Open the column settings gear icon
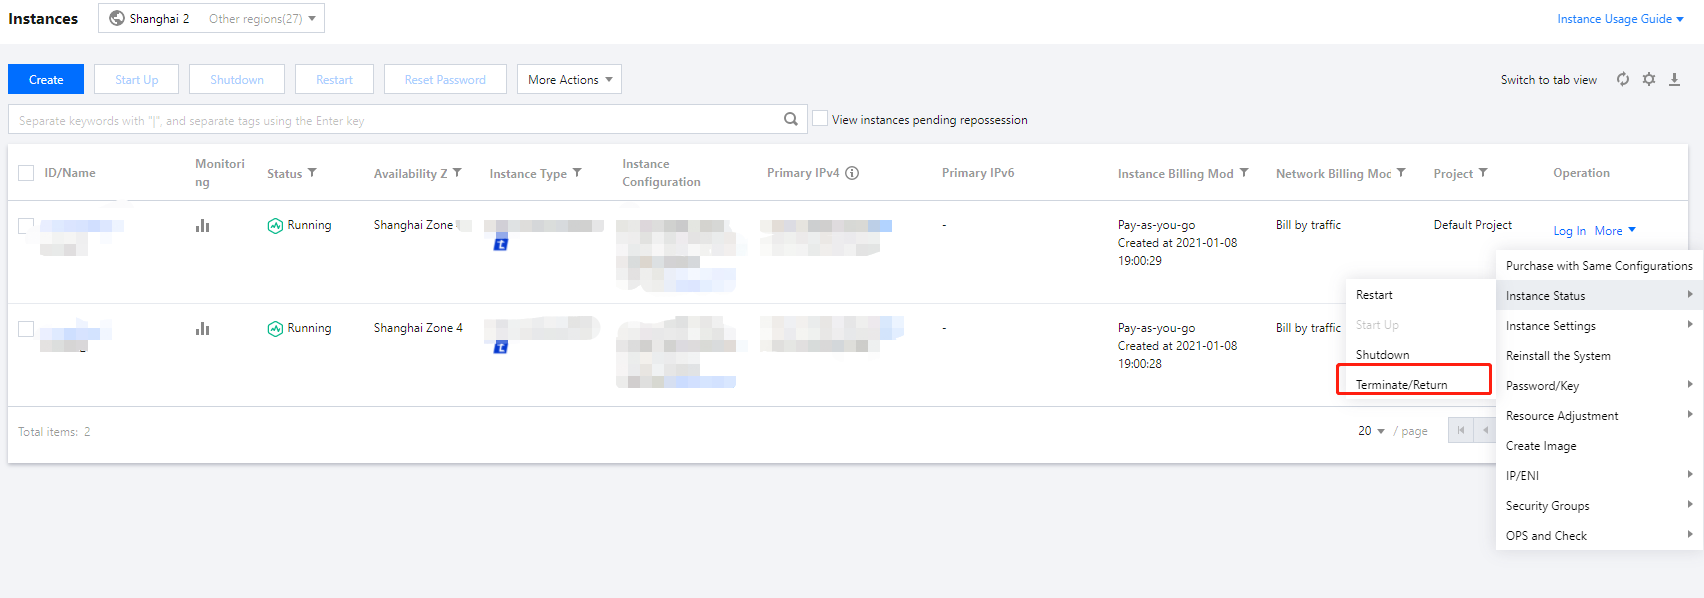The width and height of the screenshot is (1704, 598). tap(1649, 79)
